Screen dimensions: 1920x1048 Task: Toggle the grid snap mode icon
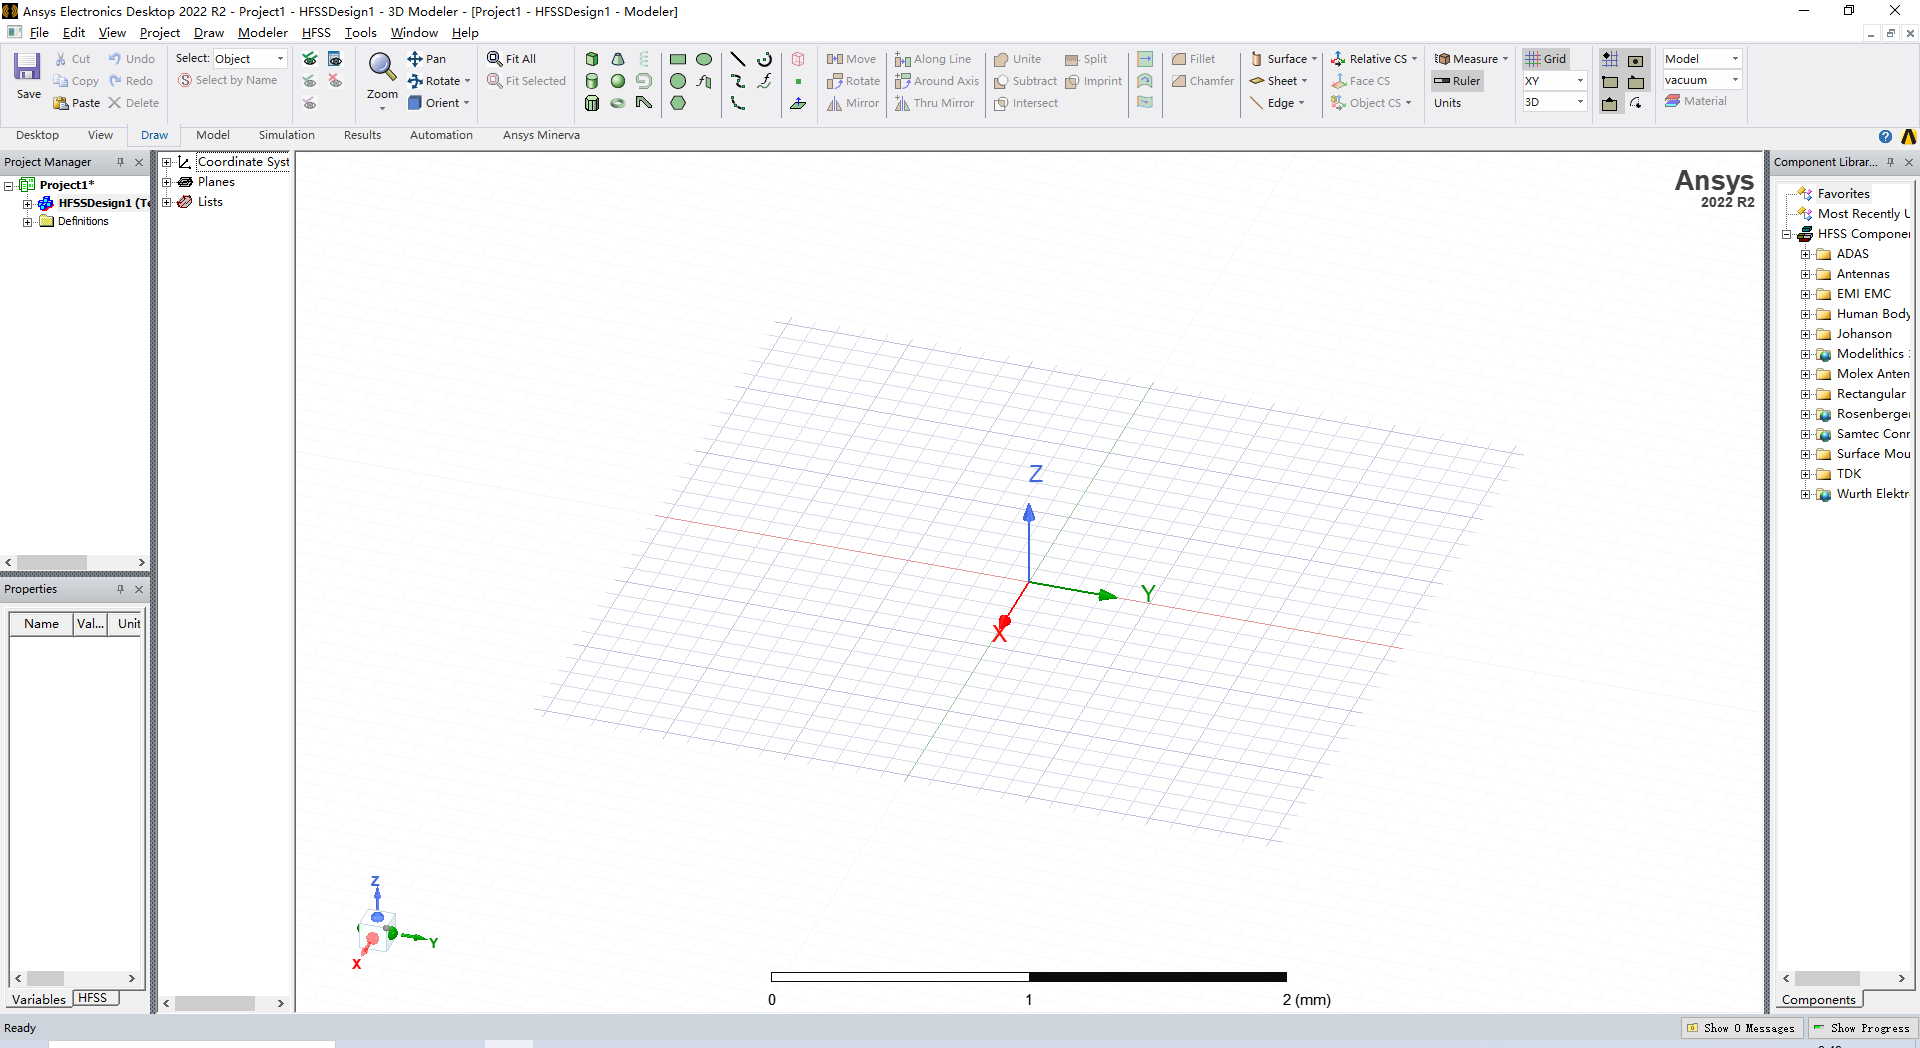point(1610,59)
